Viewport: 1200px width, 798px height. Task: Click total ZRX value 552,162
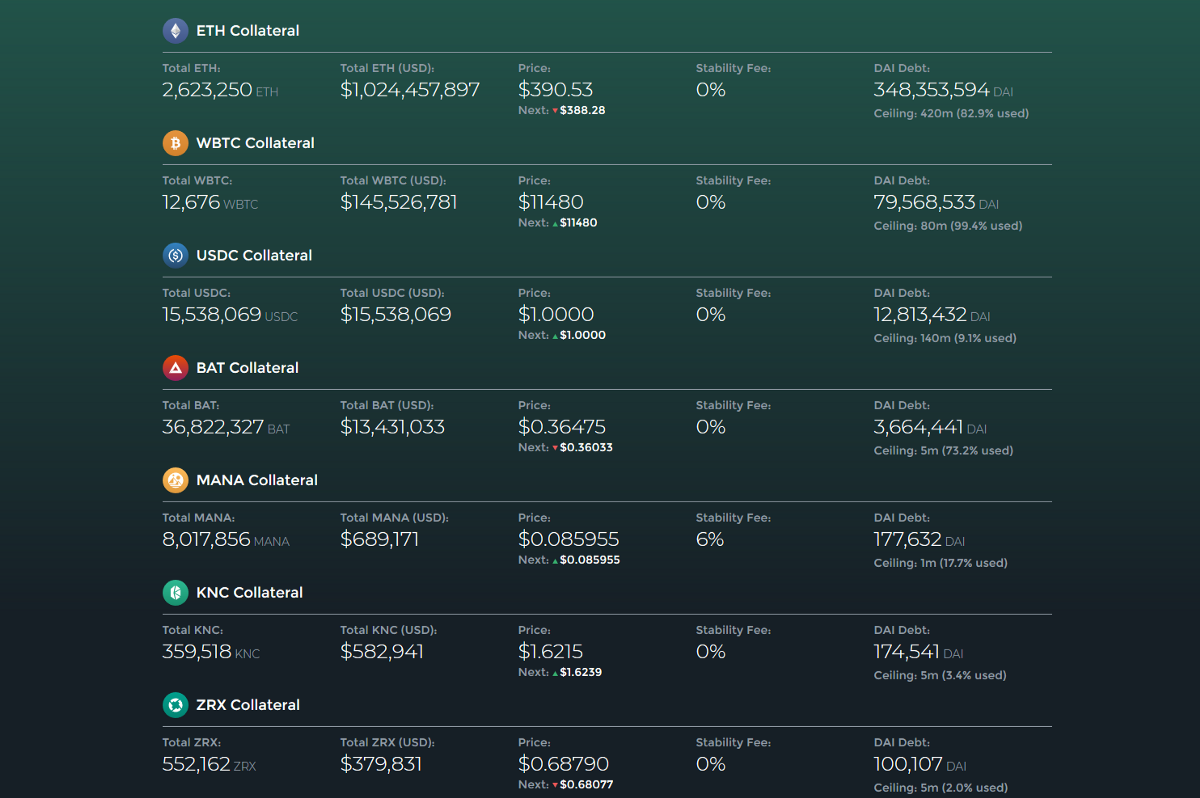click(196, 765)
